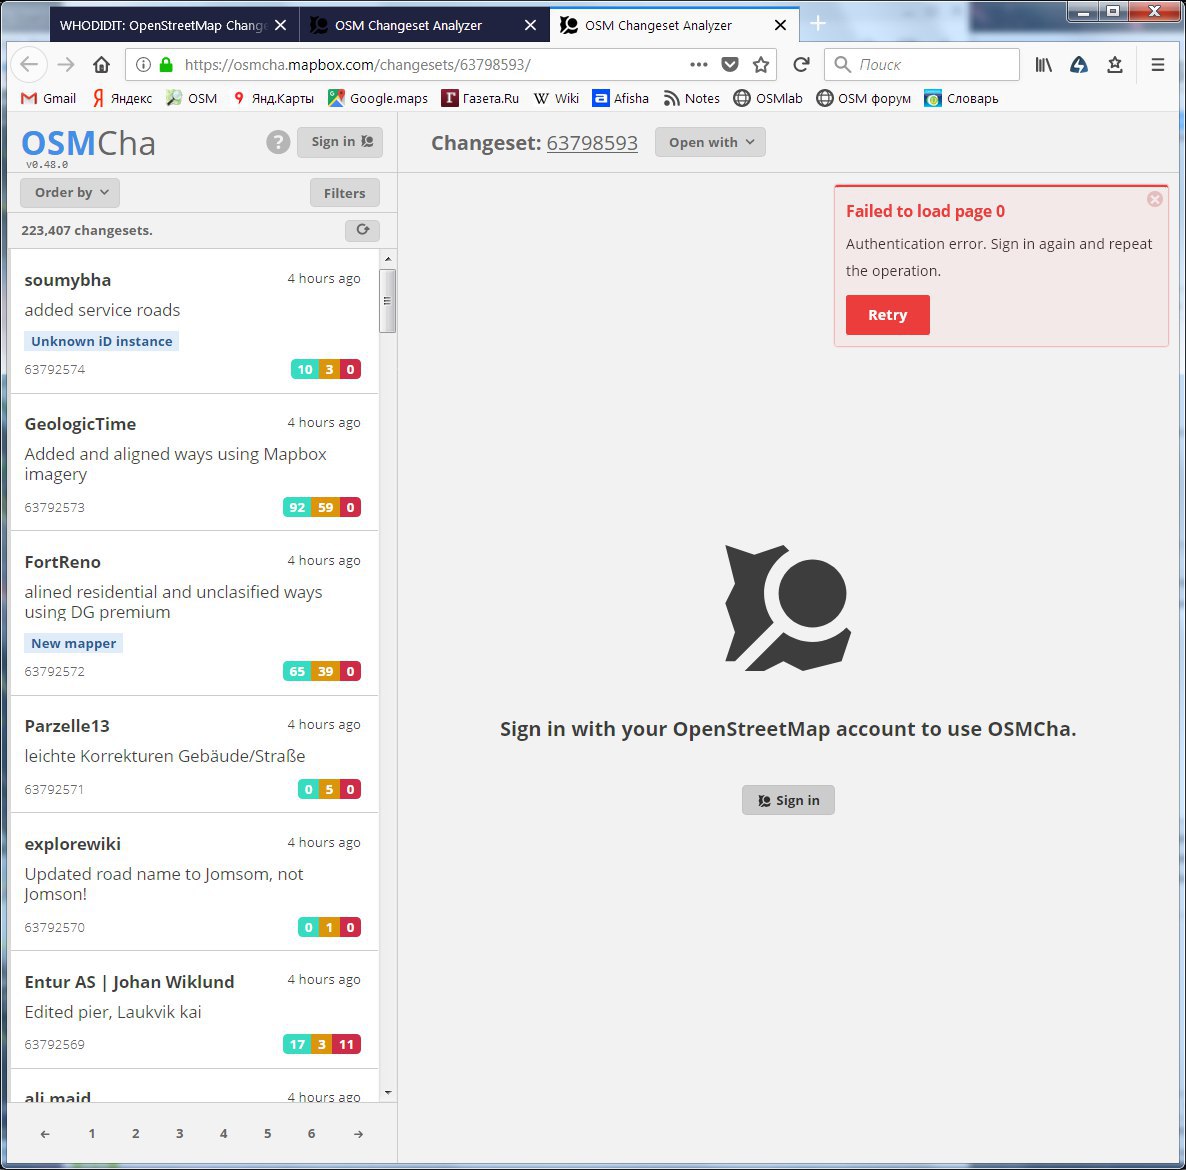Screen dimensions: 1186x1170
Task: Go to the next changeset page arrow
Action: 358,1134
